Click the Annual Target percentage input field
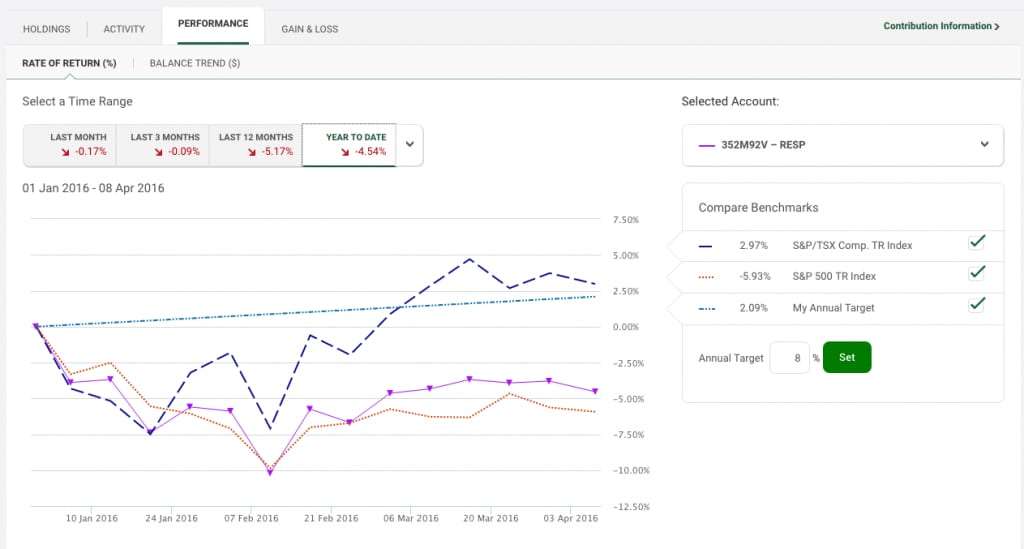The width and height of the screenshot is (1024, 549). click(790, 358)
